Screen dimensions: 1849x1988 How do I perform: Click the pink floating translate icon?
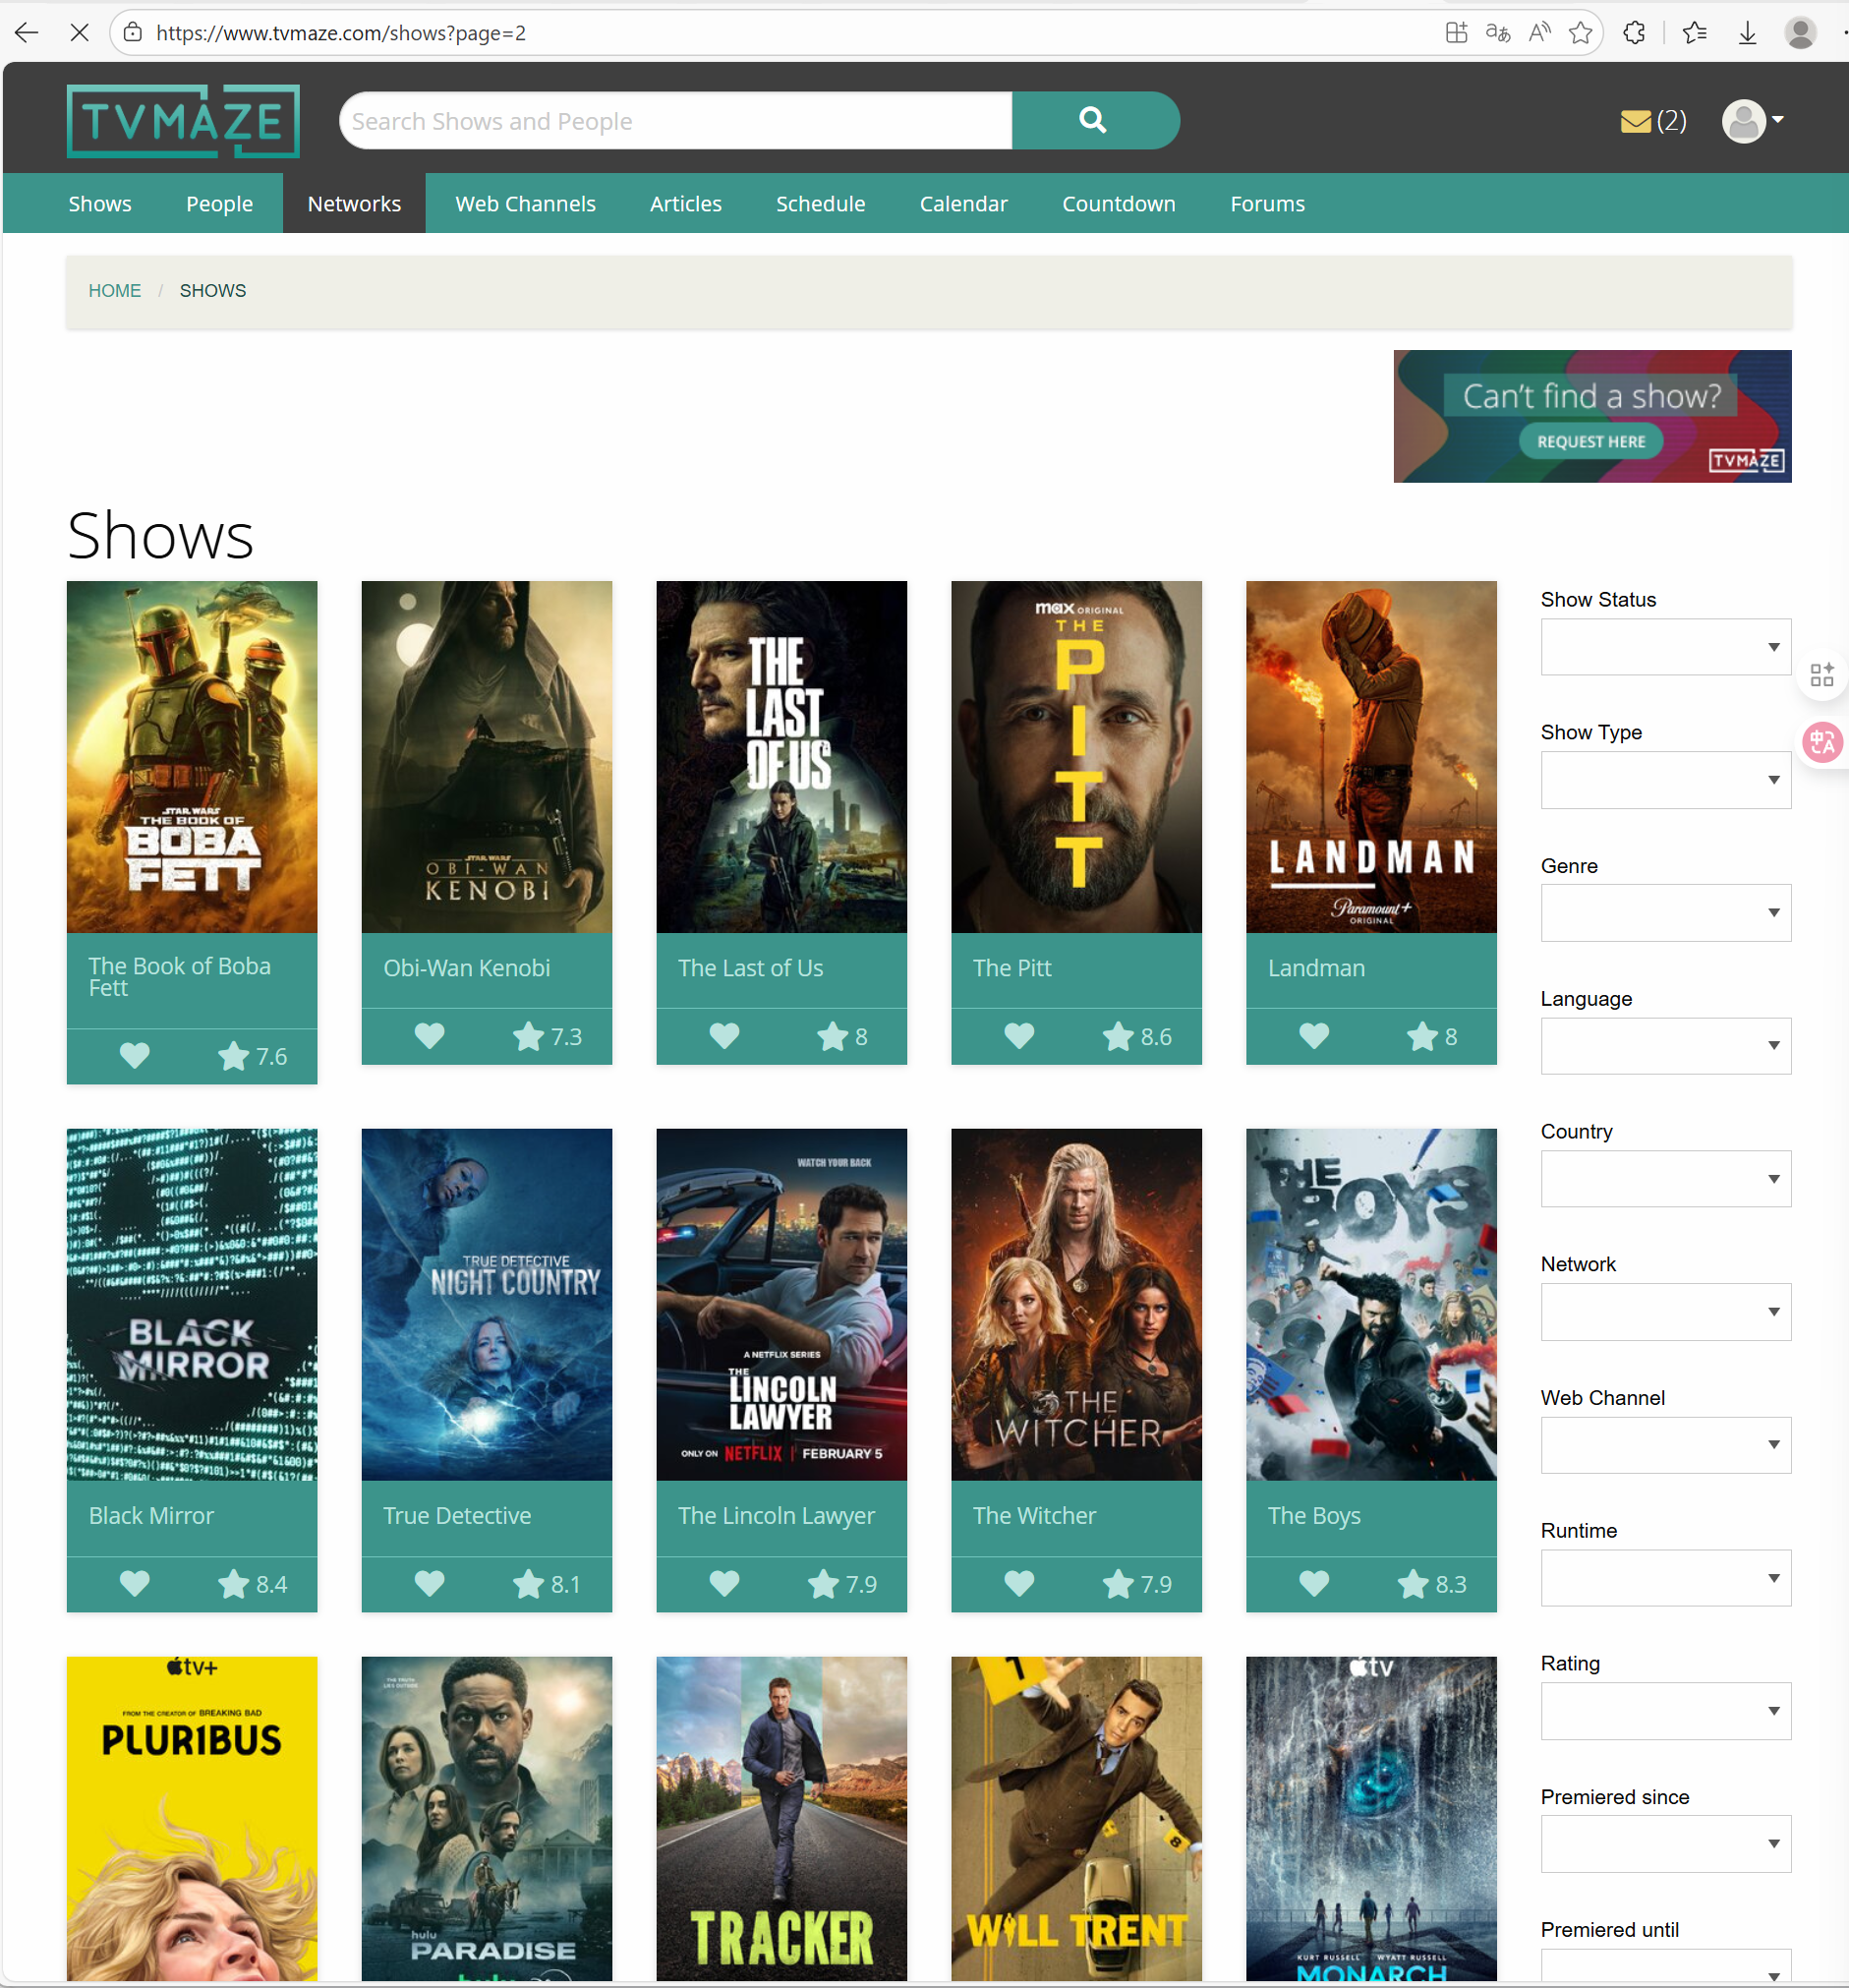pos(1822,742)
